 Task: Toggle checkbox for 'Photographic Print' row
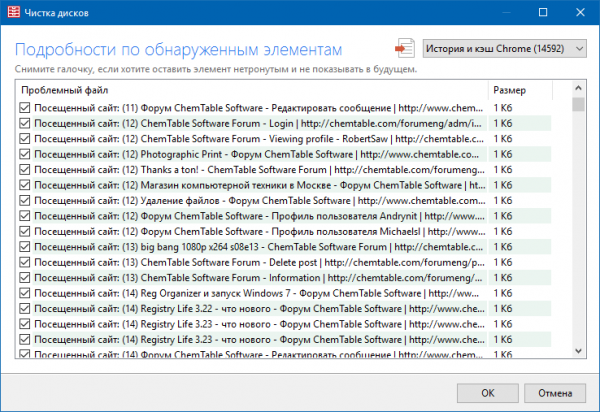point(25,154)
